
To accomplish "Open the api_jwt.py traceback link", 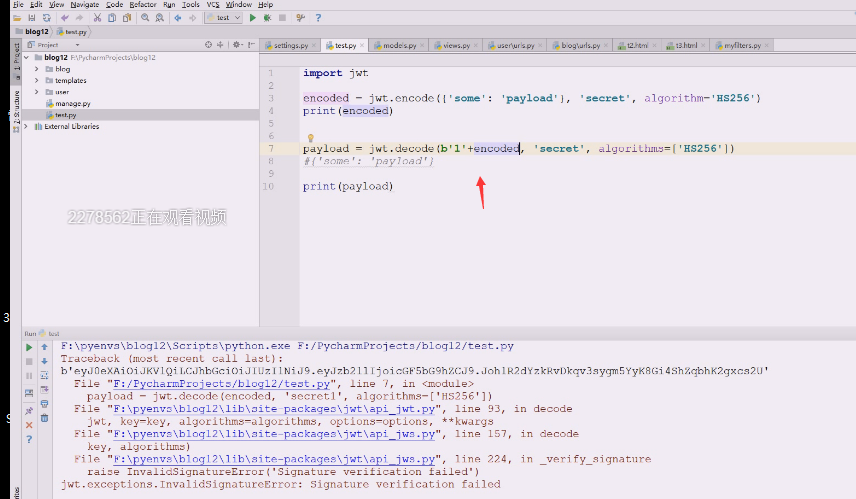I will point(274,409).
